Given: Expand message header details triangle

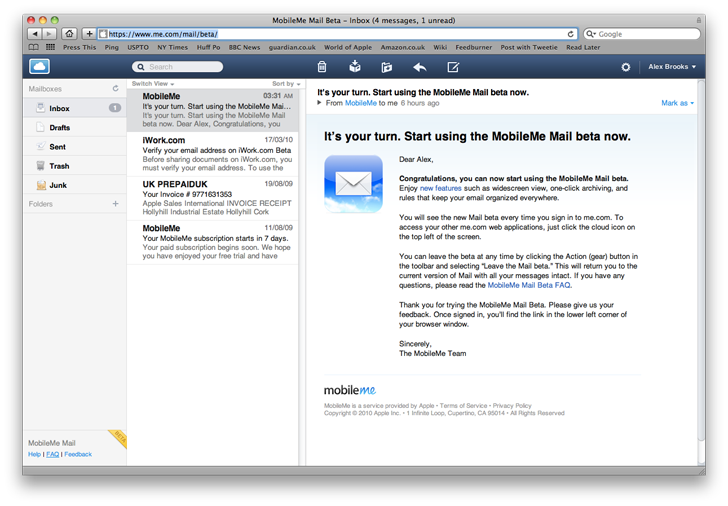Looking at the screenshot, I should [x=319, y=103].
